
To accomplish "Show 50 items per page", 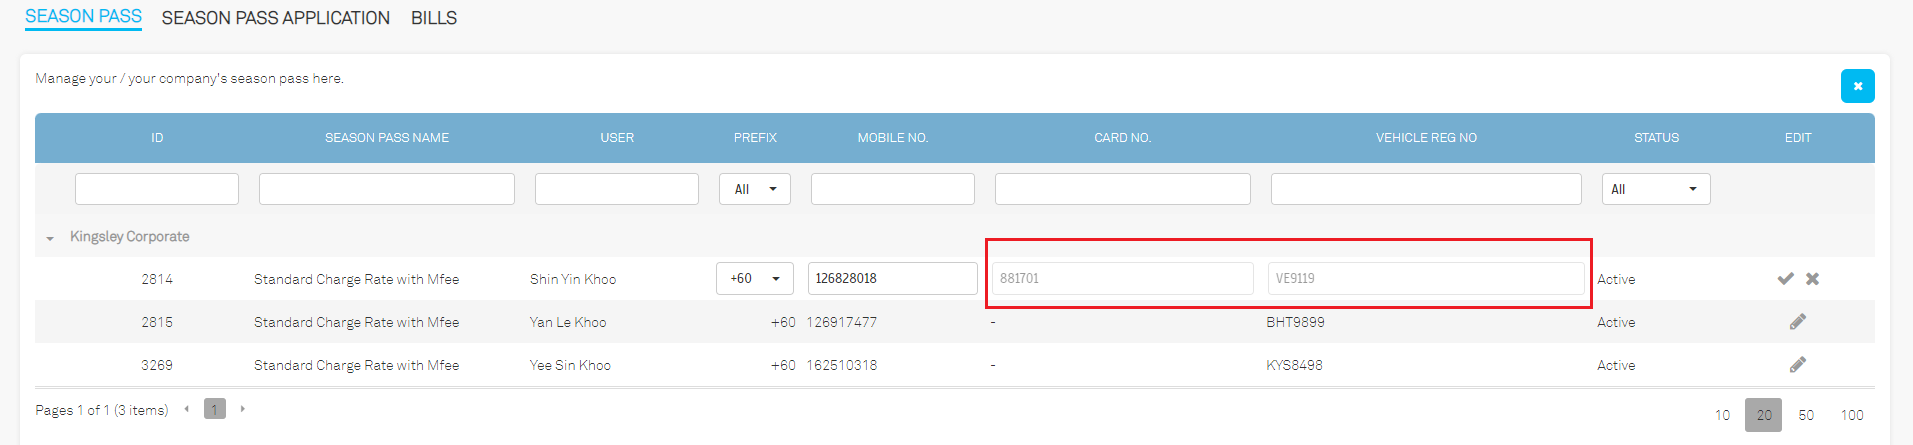I will pos(1805,415).
